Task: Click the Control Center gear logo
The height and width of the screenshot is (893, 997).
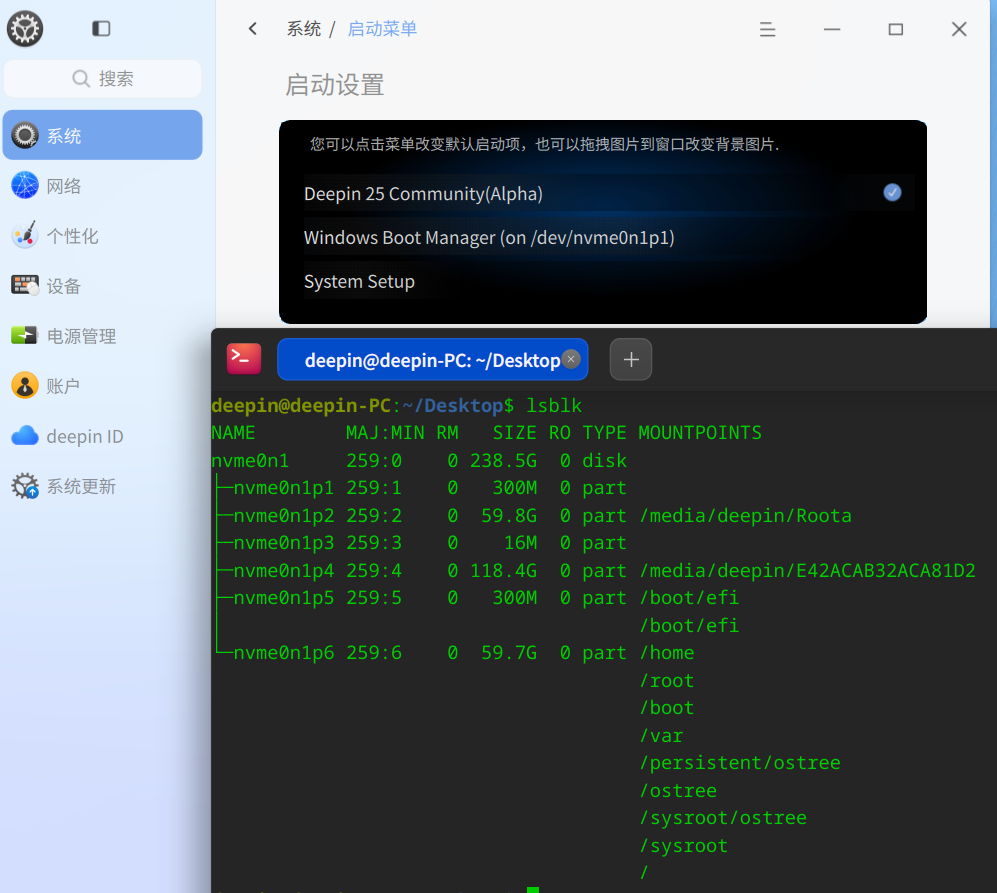Action: (25, 29)
